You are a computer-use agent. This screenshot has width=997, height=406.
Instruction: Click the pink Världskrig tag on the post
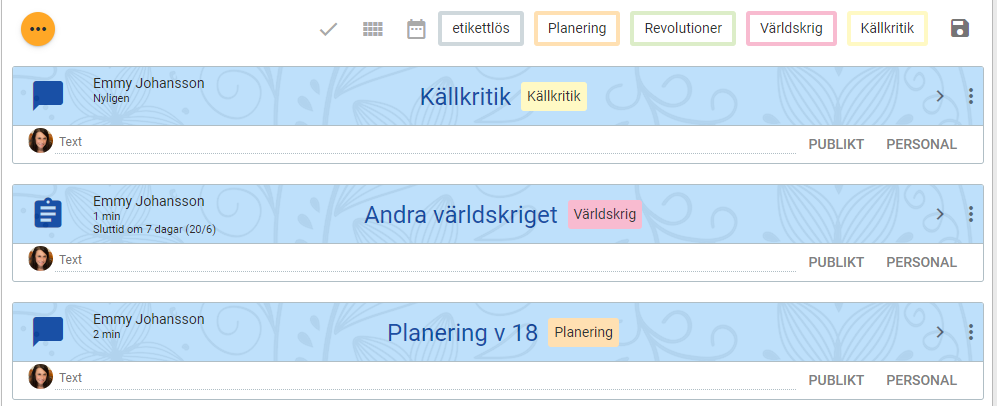click(x=604, y=214)
